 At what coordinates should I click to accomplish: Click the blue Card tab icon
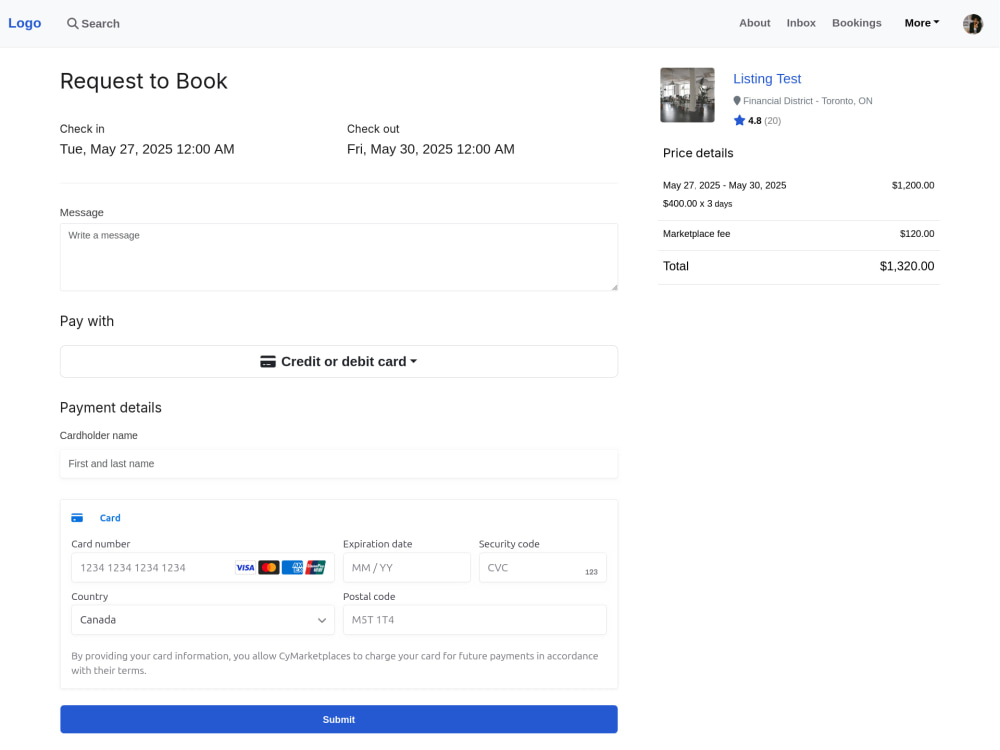point(77,518)
